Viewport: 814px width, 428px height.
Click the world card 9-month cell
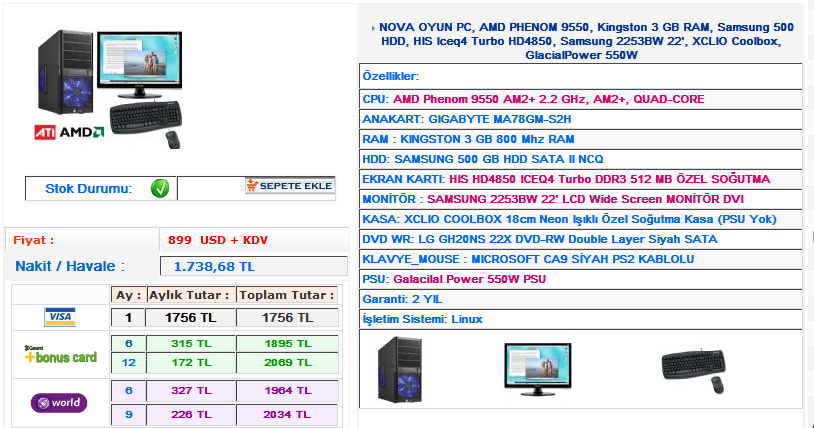tap(128, 414)
